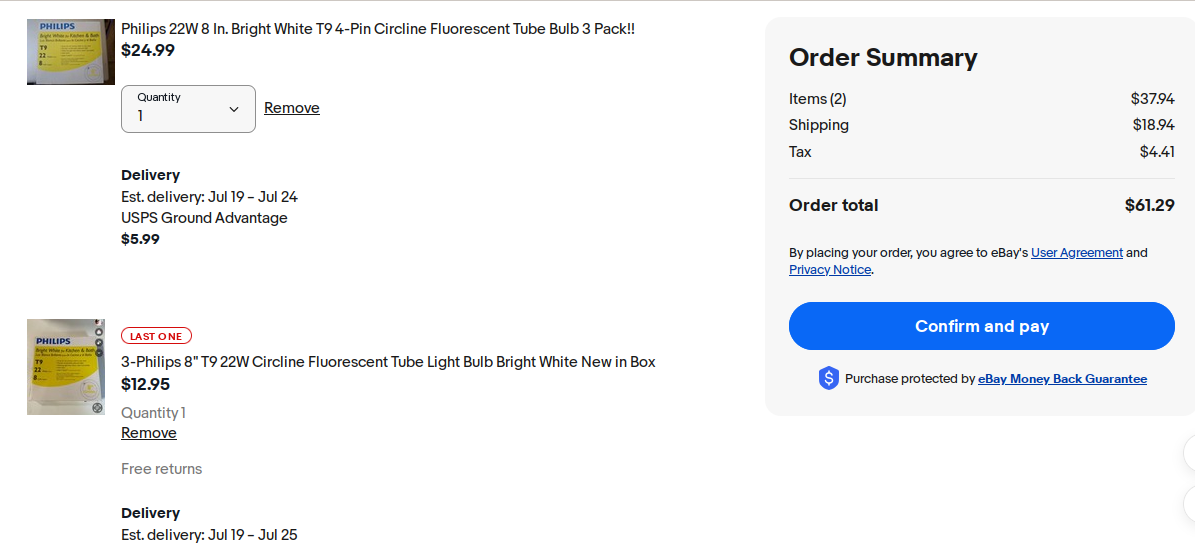Click the lower floating circular button at right edge

1190,503
